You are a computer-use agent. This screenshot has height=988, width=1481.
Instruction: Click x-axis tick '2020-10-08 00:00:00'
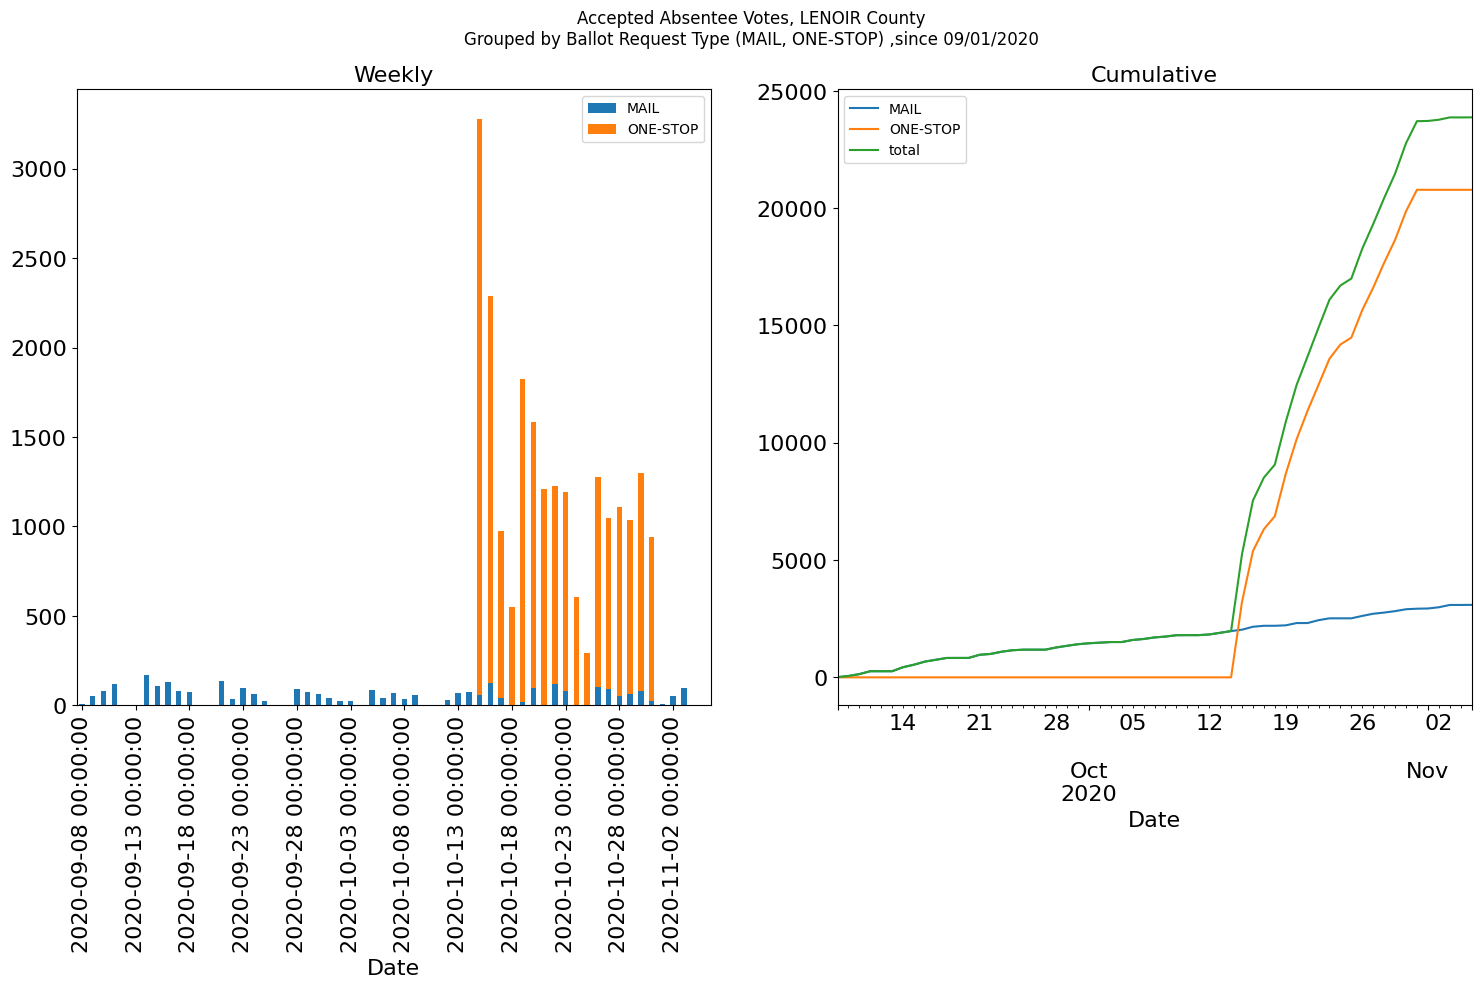point(404,833)
